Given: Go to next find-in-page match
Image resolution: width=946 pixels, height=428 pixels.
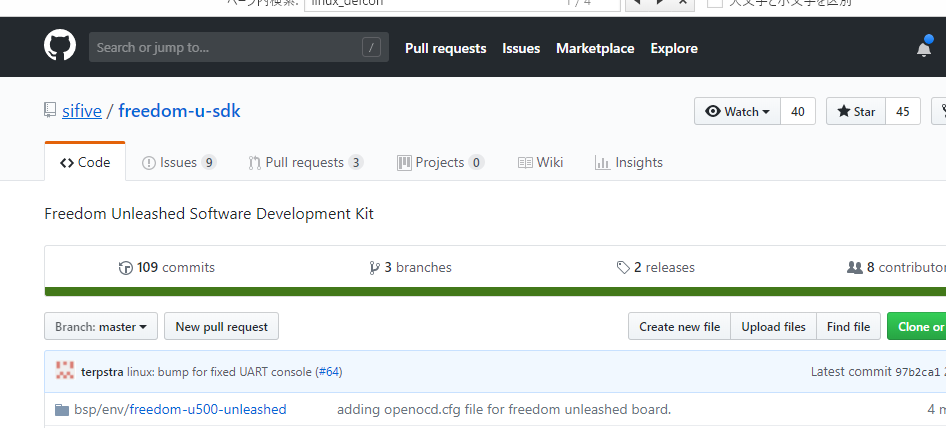Looking at the screenshot, I should 659,2.
